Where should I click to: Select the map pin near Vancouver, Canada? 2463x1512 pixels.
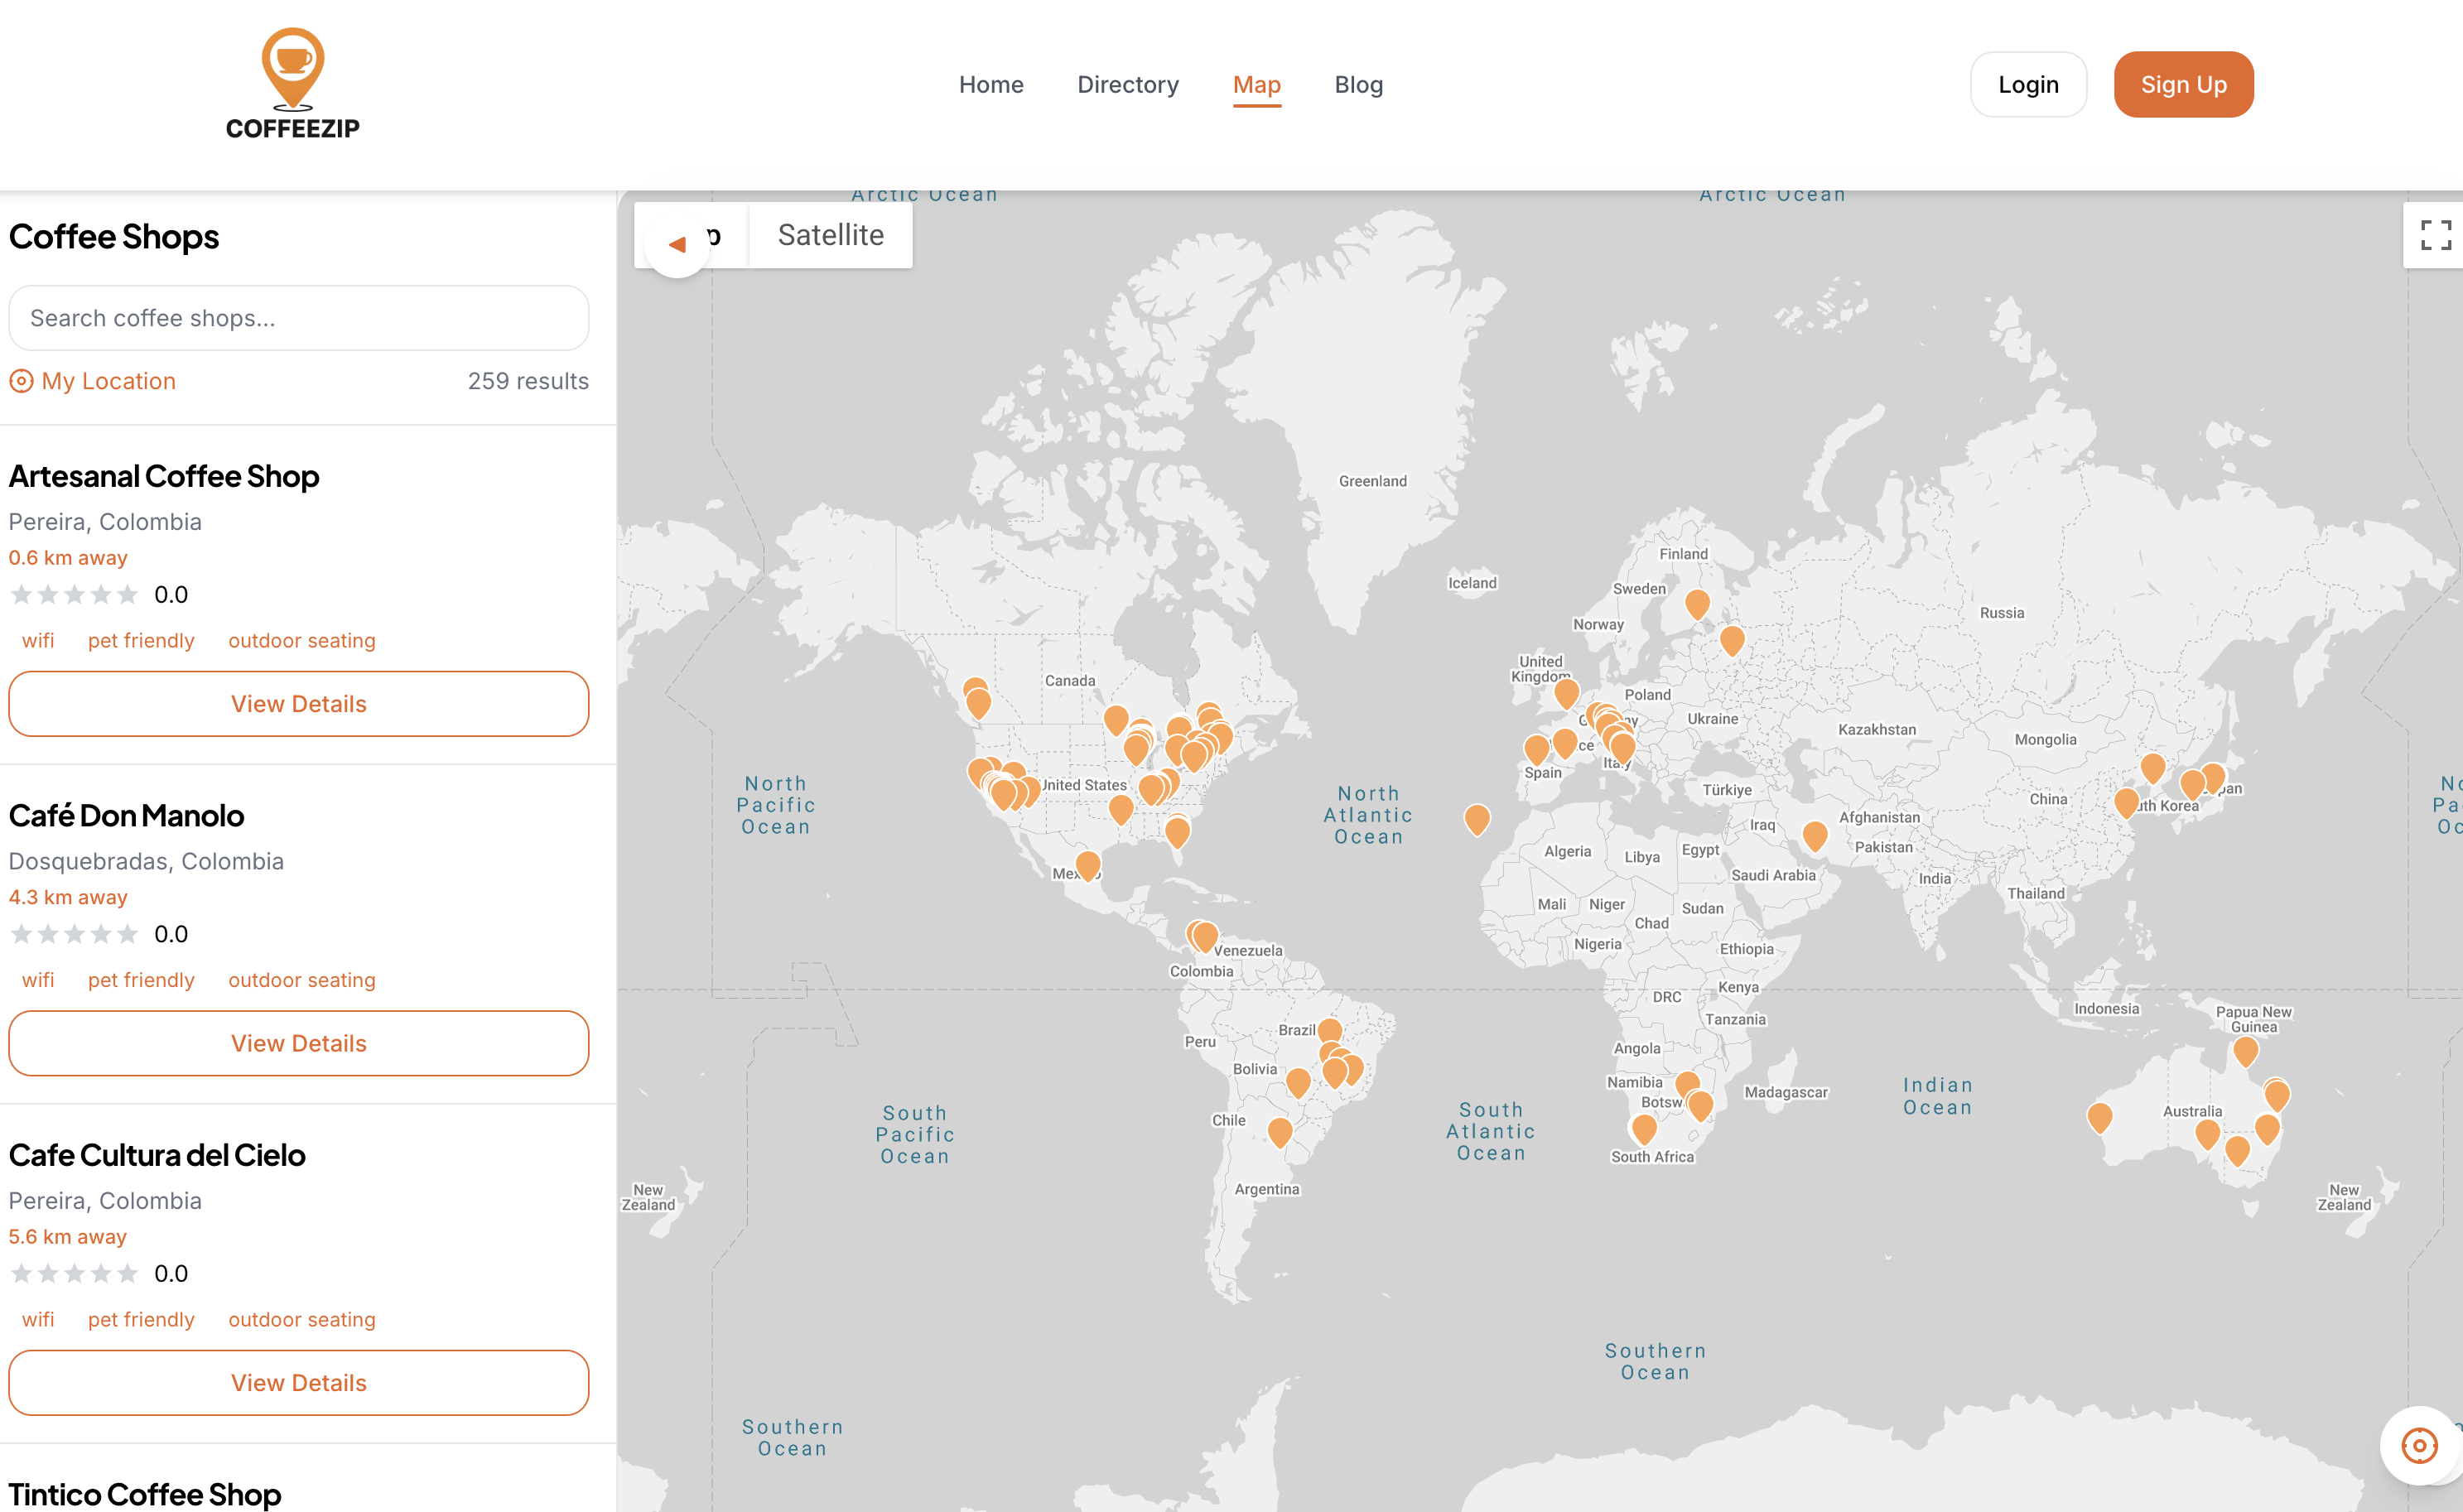click(978, 702)
